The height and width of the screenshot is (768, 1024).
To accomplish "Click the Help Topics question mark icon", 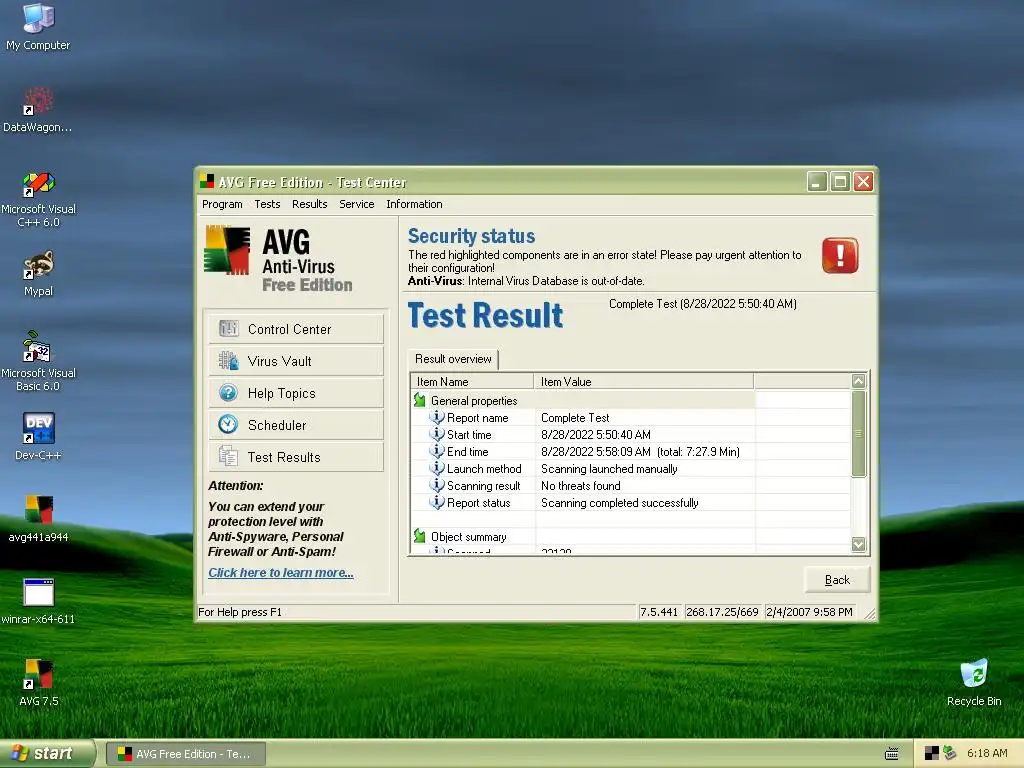I will [x=229, y=392].
